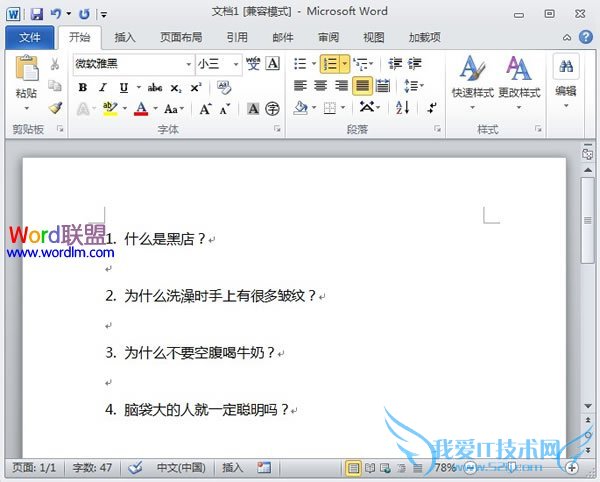Switch to the Review tab
The image size is (600, 482).
coord(328,37)
